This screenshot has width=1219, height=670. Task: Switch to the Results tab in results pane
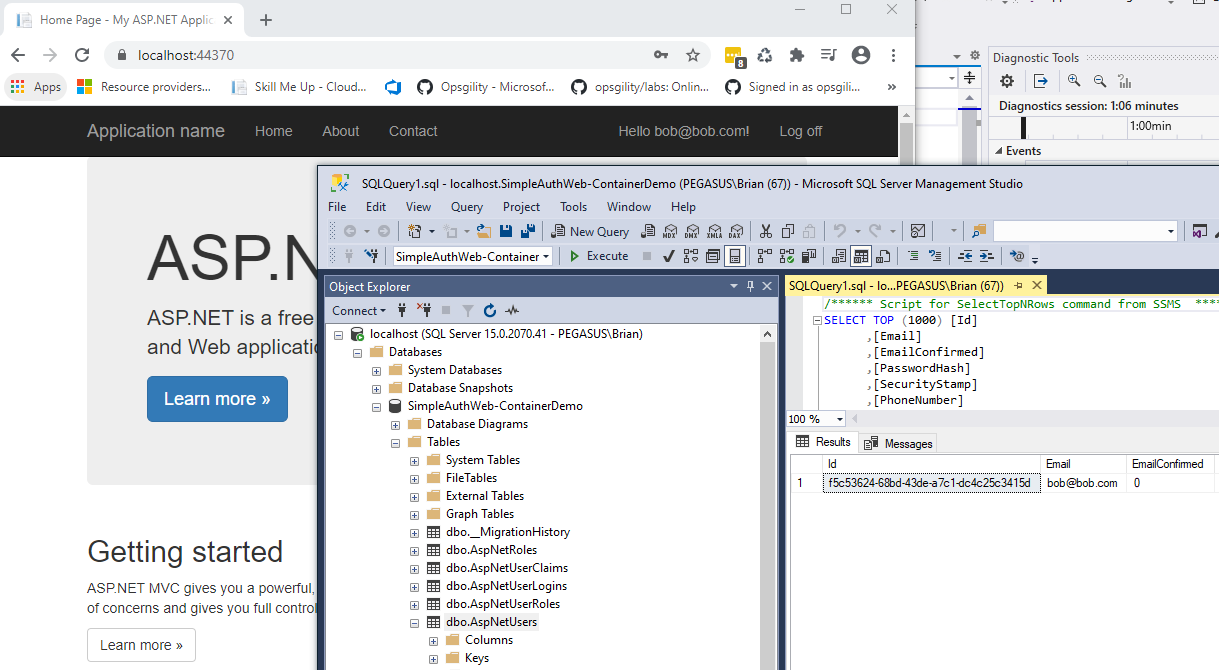click(x=823, y=442)
